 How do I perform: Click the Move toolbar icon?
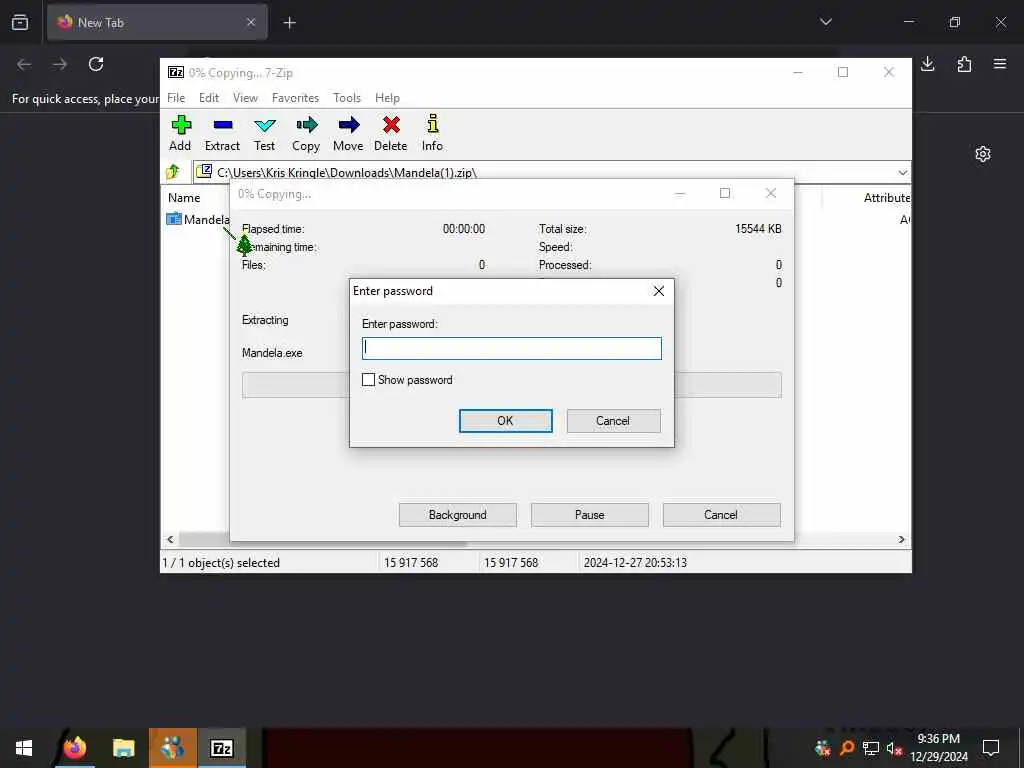(x=348, y=133)
